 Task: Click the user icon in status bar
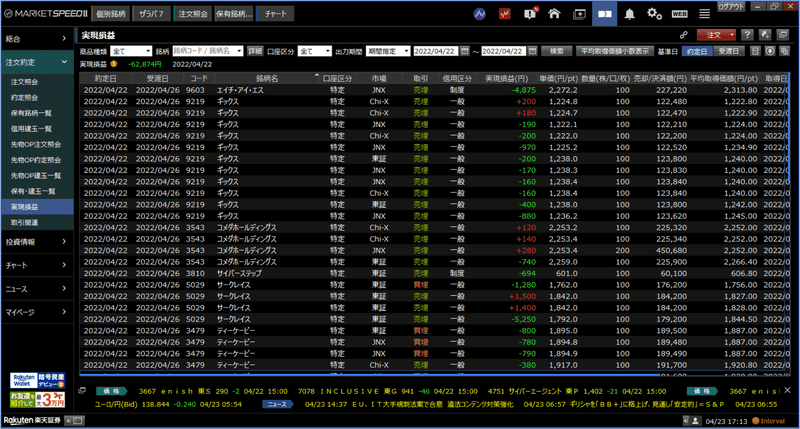pos(695,421)
